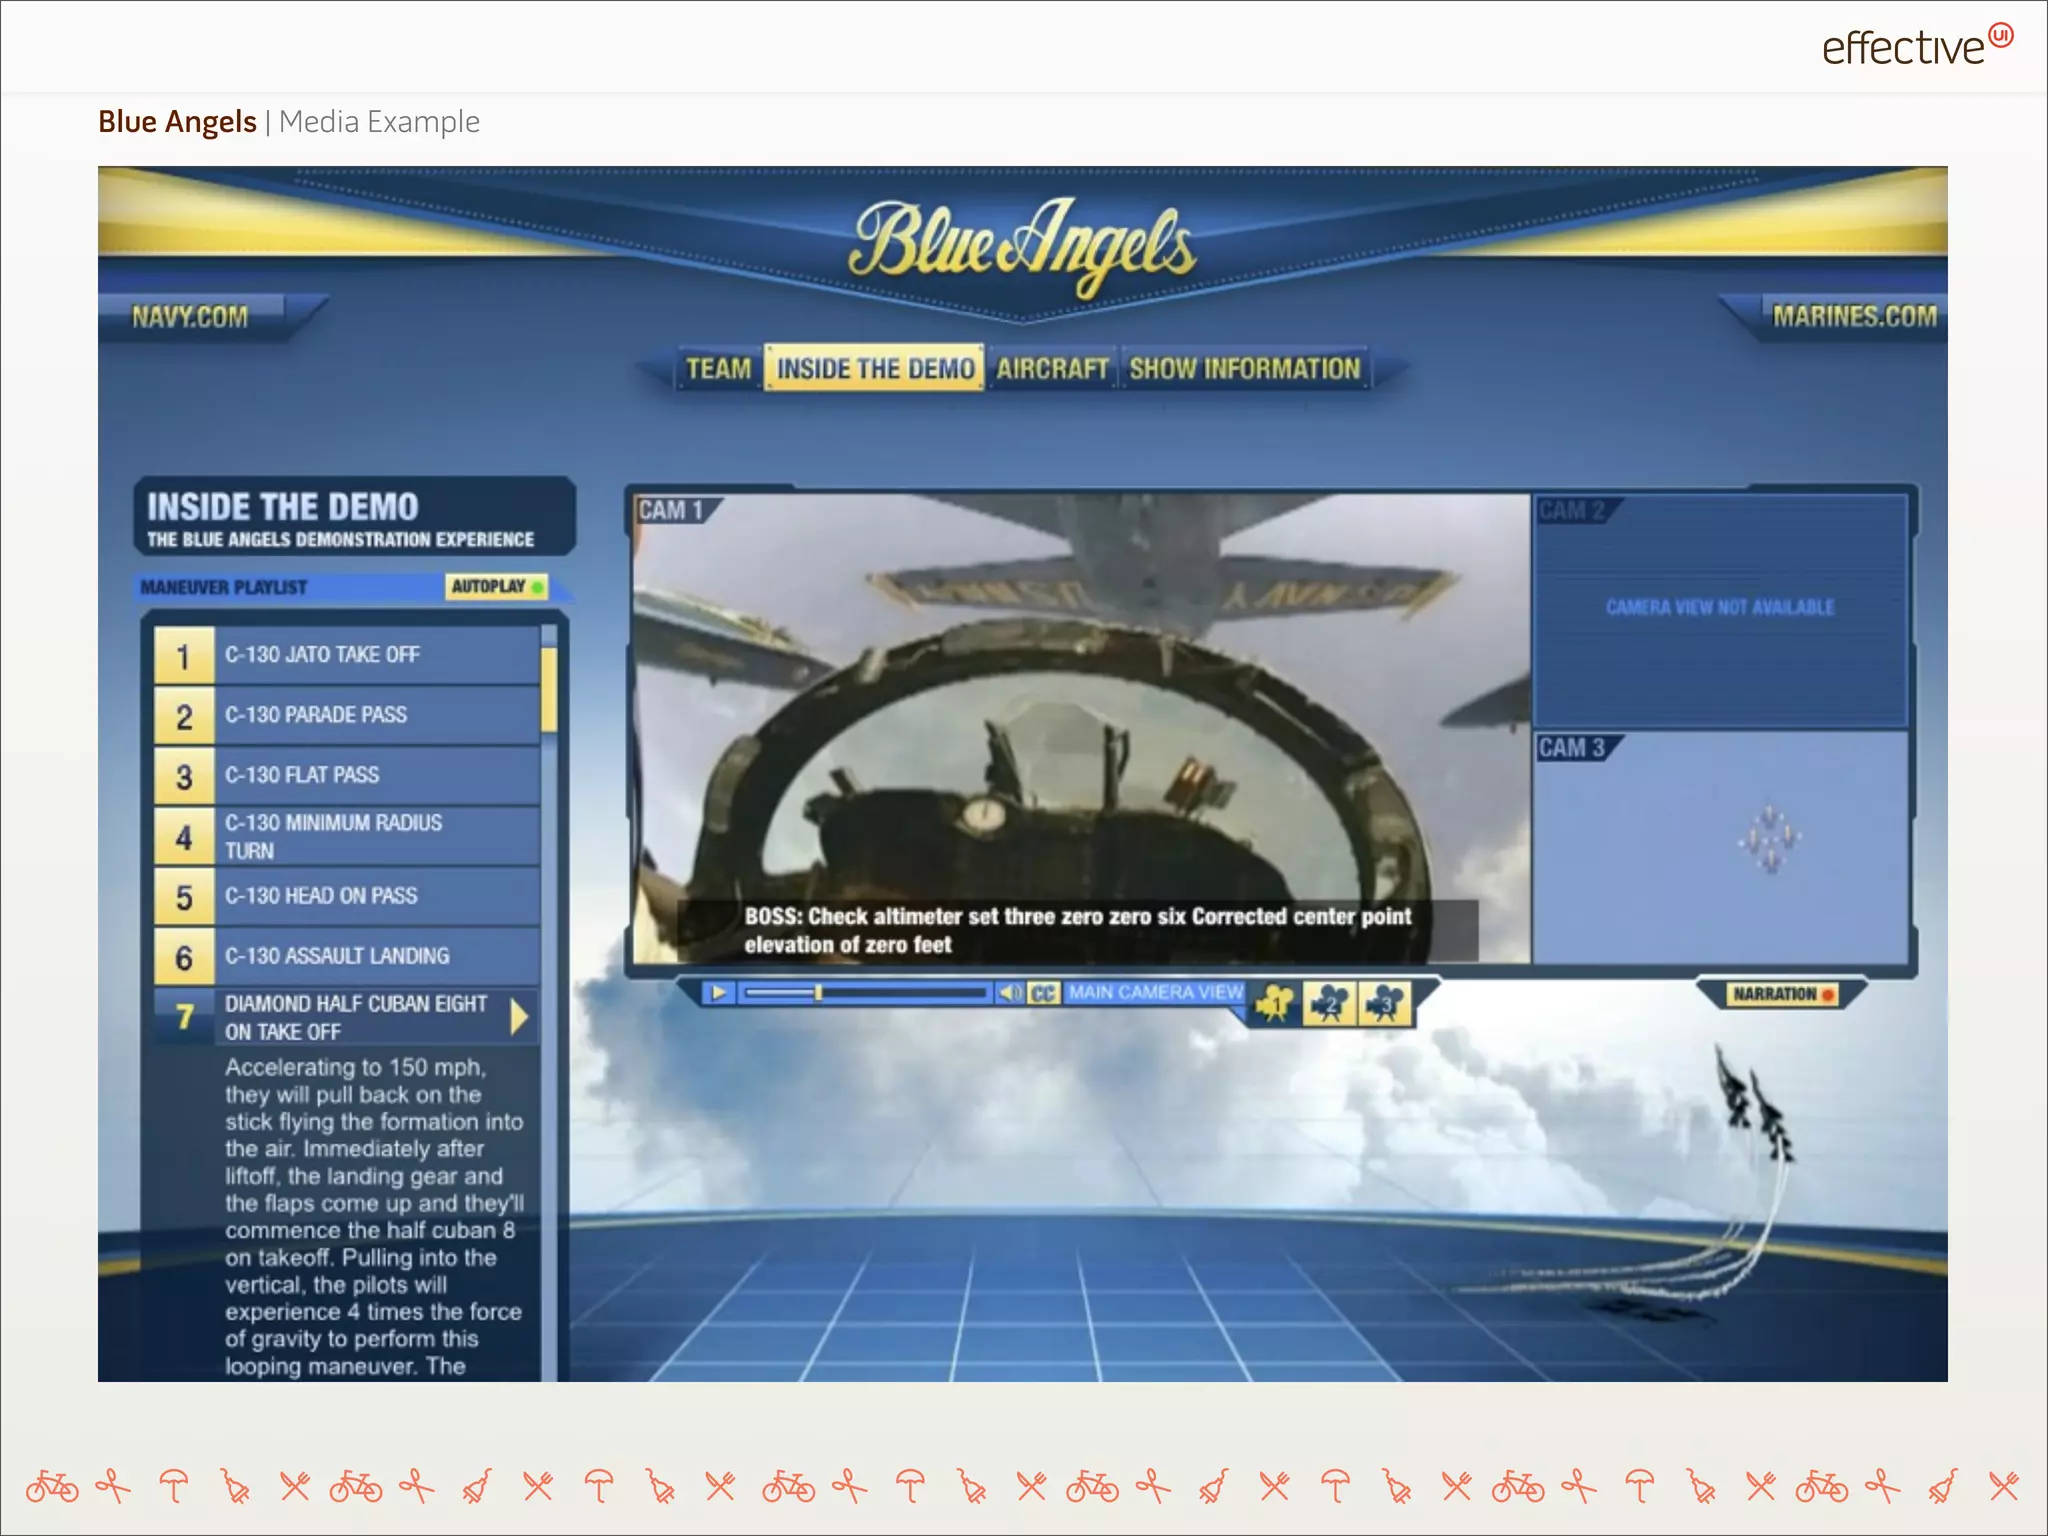
Task: Visit the MARINES.COM link
Action: (x=1854, y=316)
